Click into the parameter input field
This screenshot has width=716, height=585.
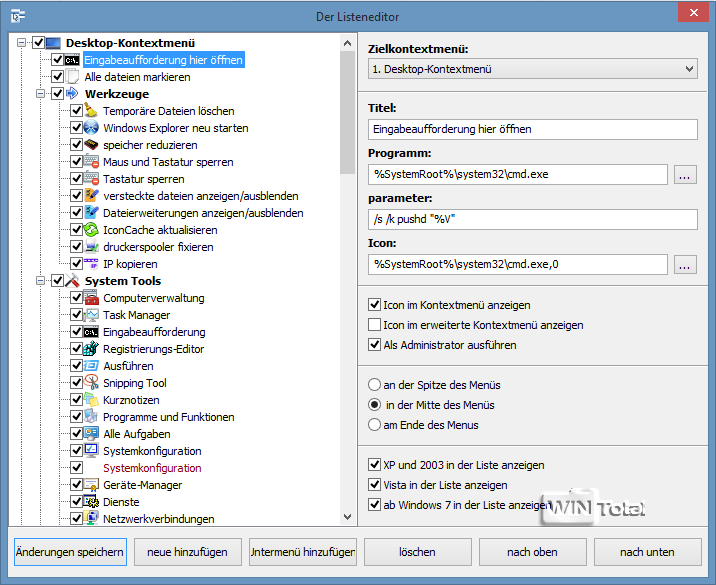coord(532,219)
